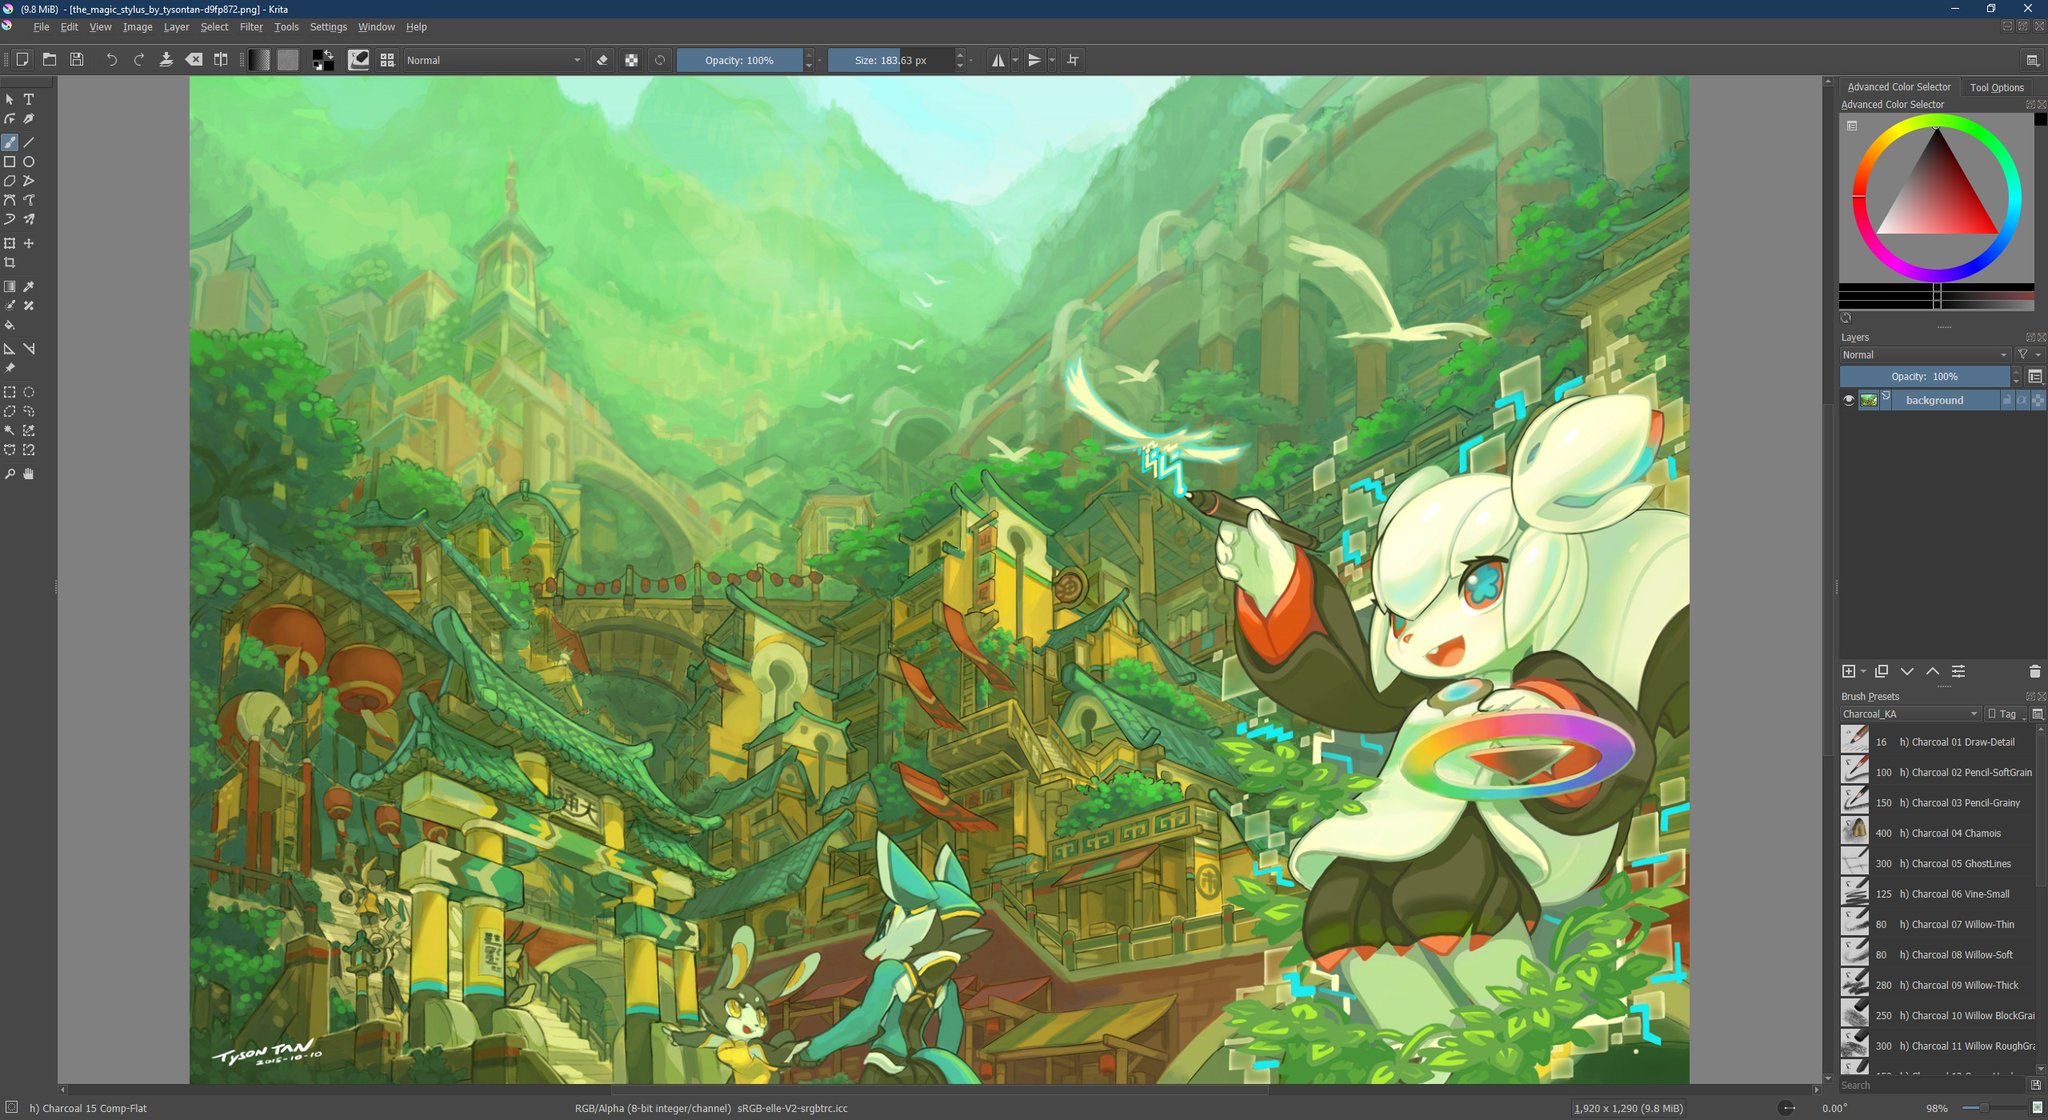
Task: Duplicate layer using the layers panel icon
Action: click(1881, 671)
